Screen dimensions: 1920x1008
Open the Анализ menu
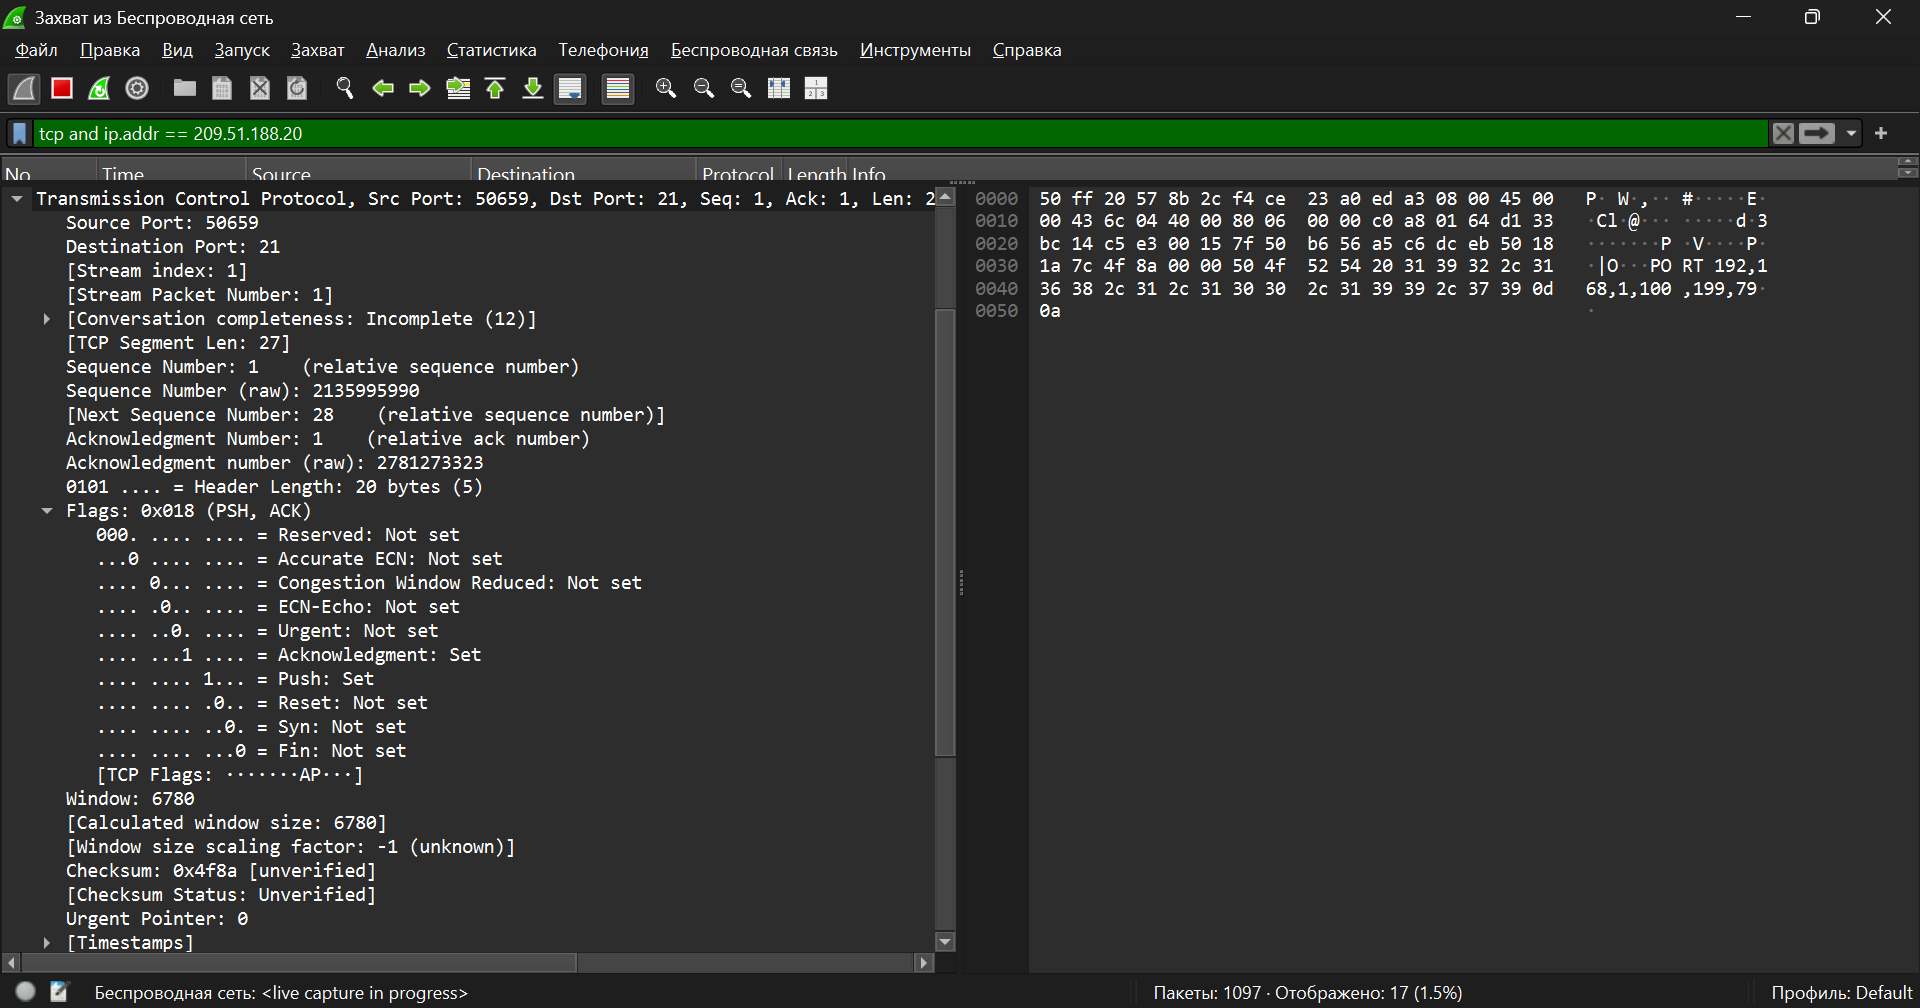click(395, 50)
